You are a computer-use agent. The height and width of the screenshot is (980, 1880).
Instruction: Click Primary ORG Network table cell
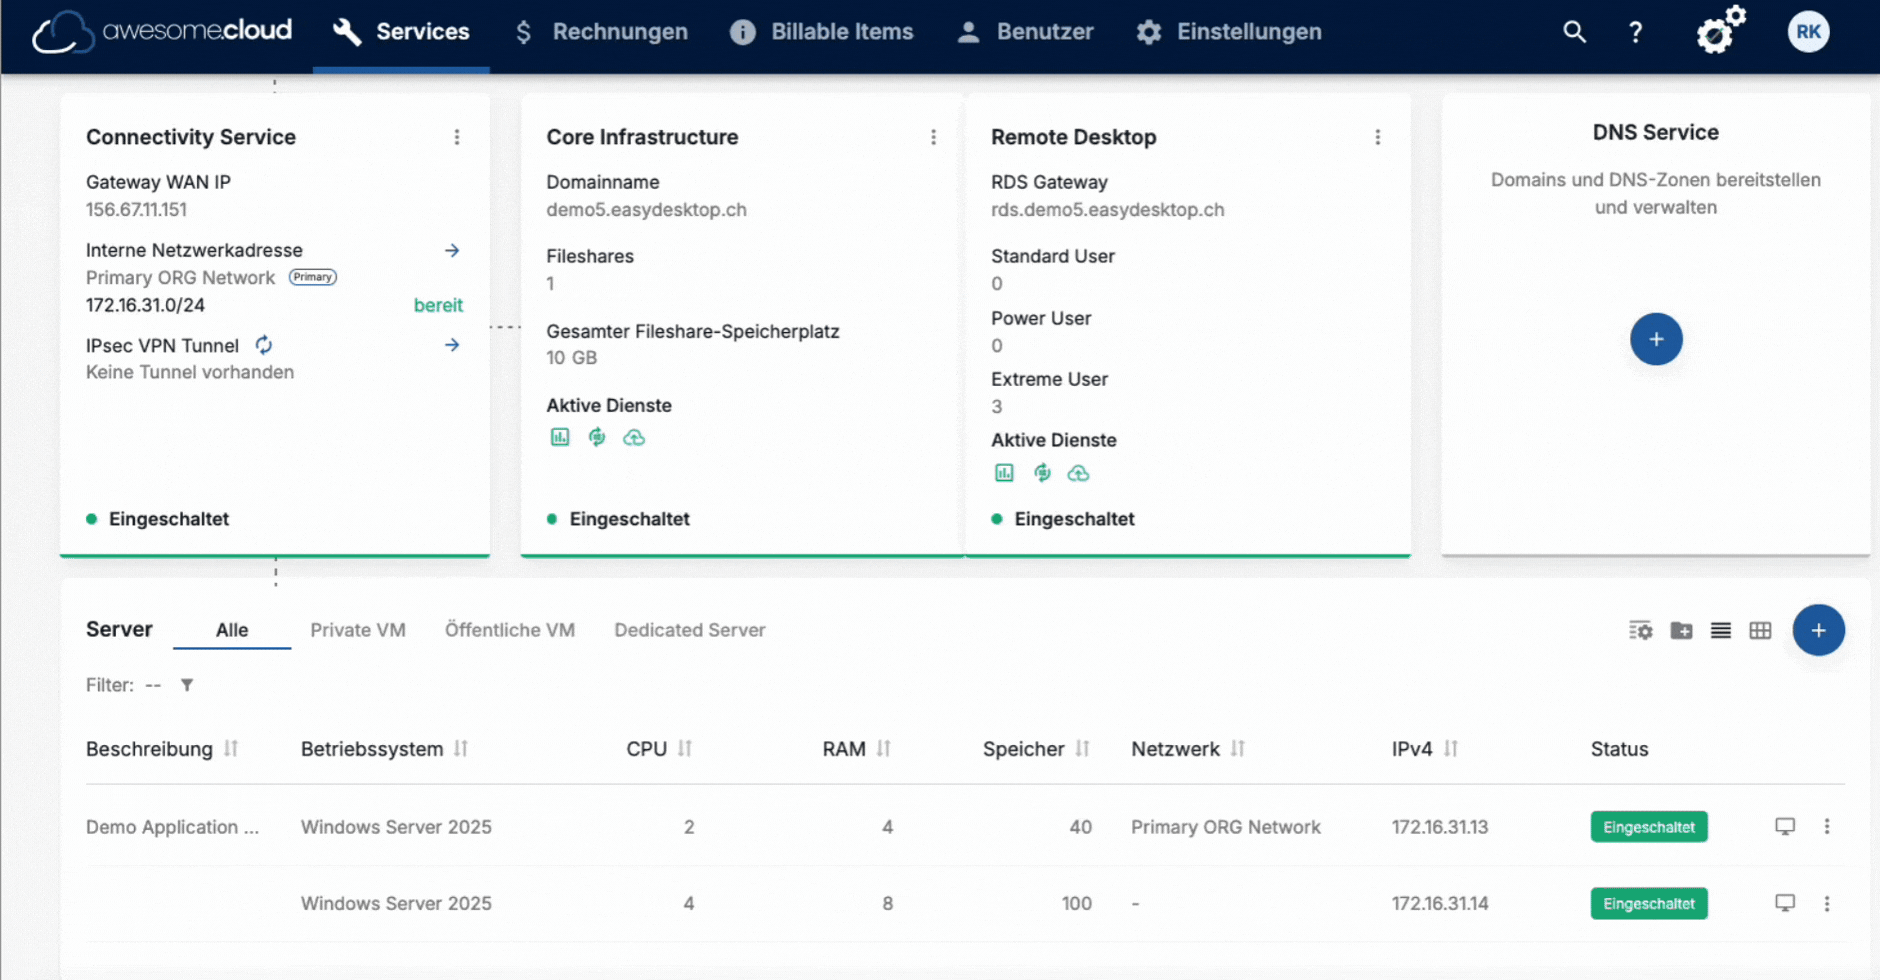tap(1226, 827)
